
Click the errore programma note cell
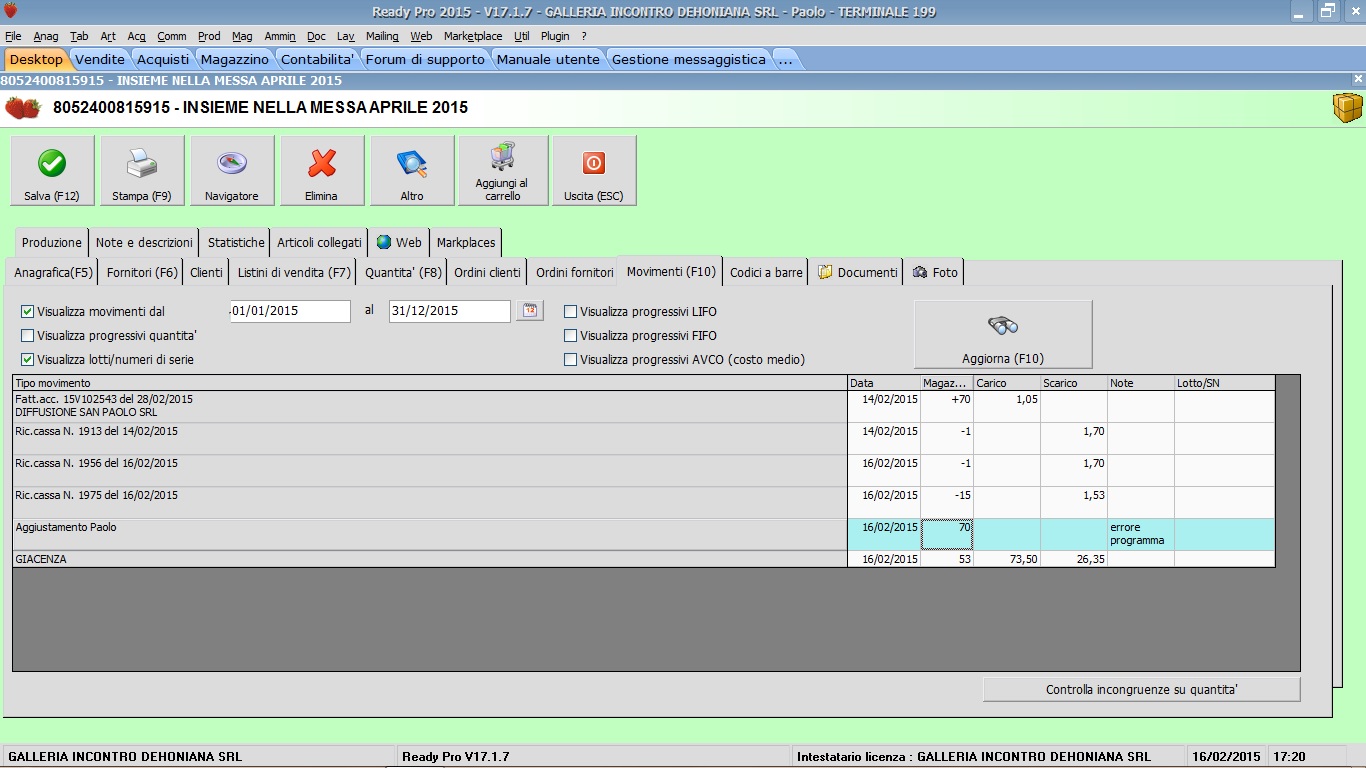point(1141,534)
